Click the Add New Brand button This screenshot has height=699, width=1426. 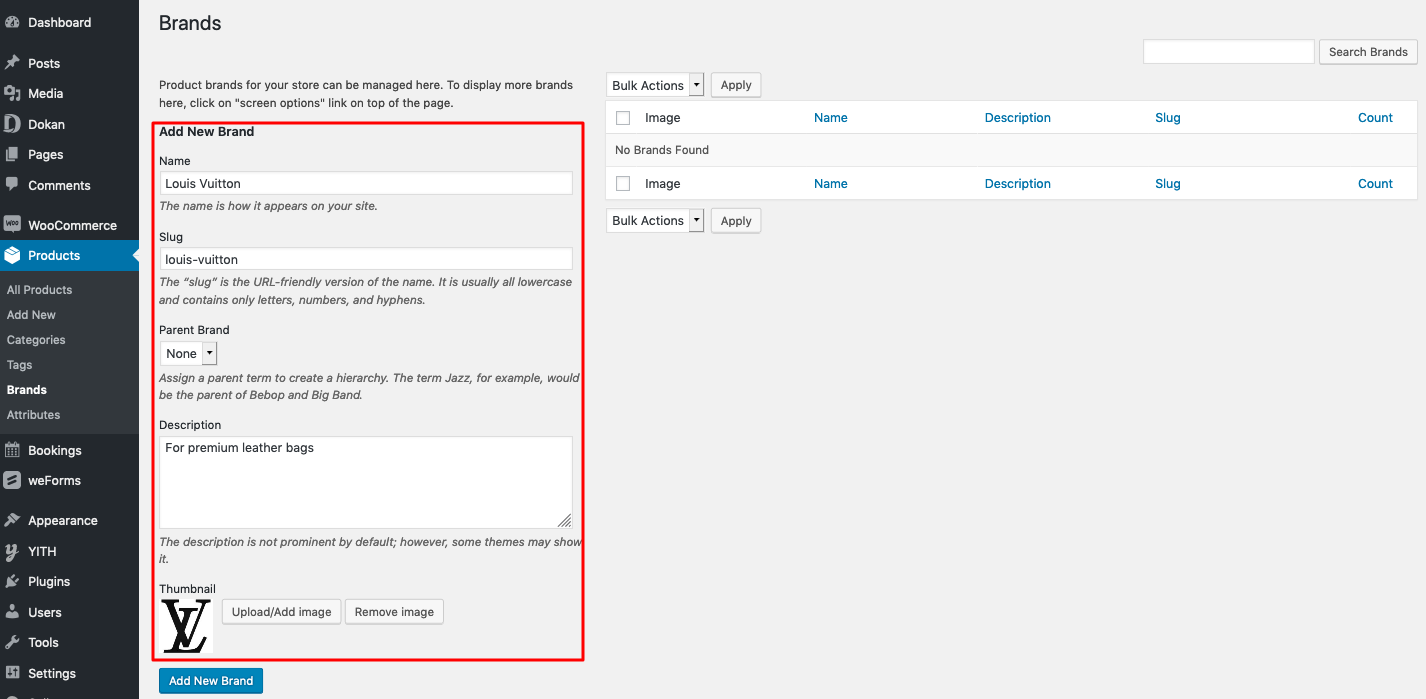[211, 681]
